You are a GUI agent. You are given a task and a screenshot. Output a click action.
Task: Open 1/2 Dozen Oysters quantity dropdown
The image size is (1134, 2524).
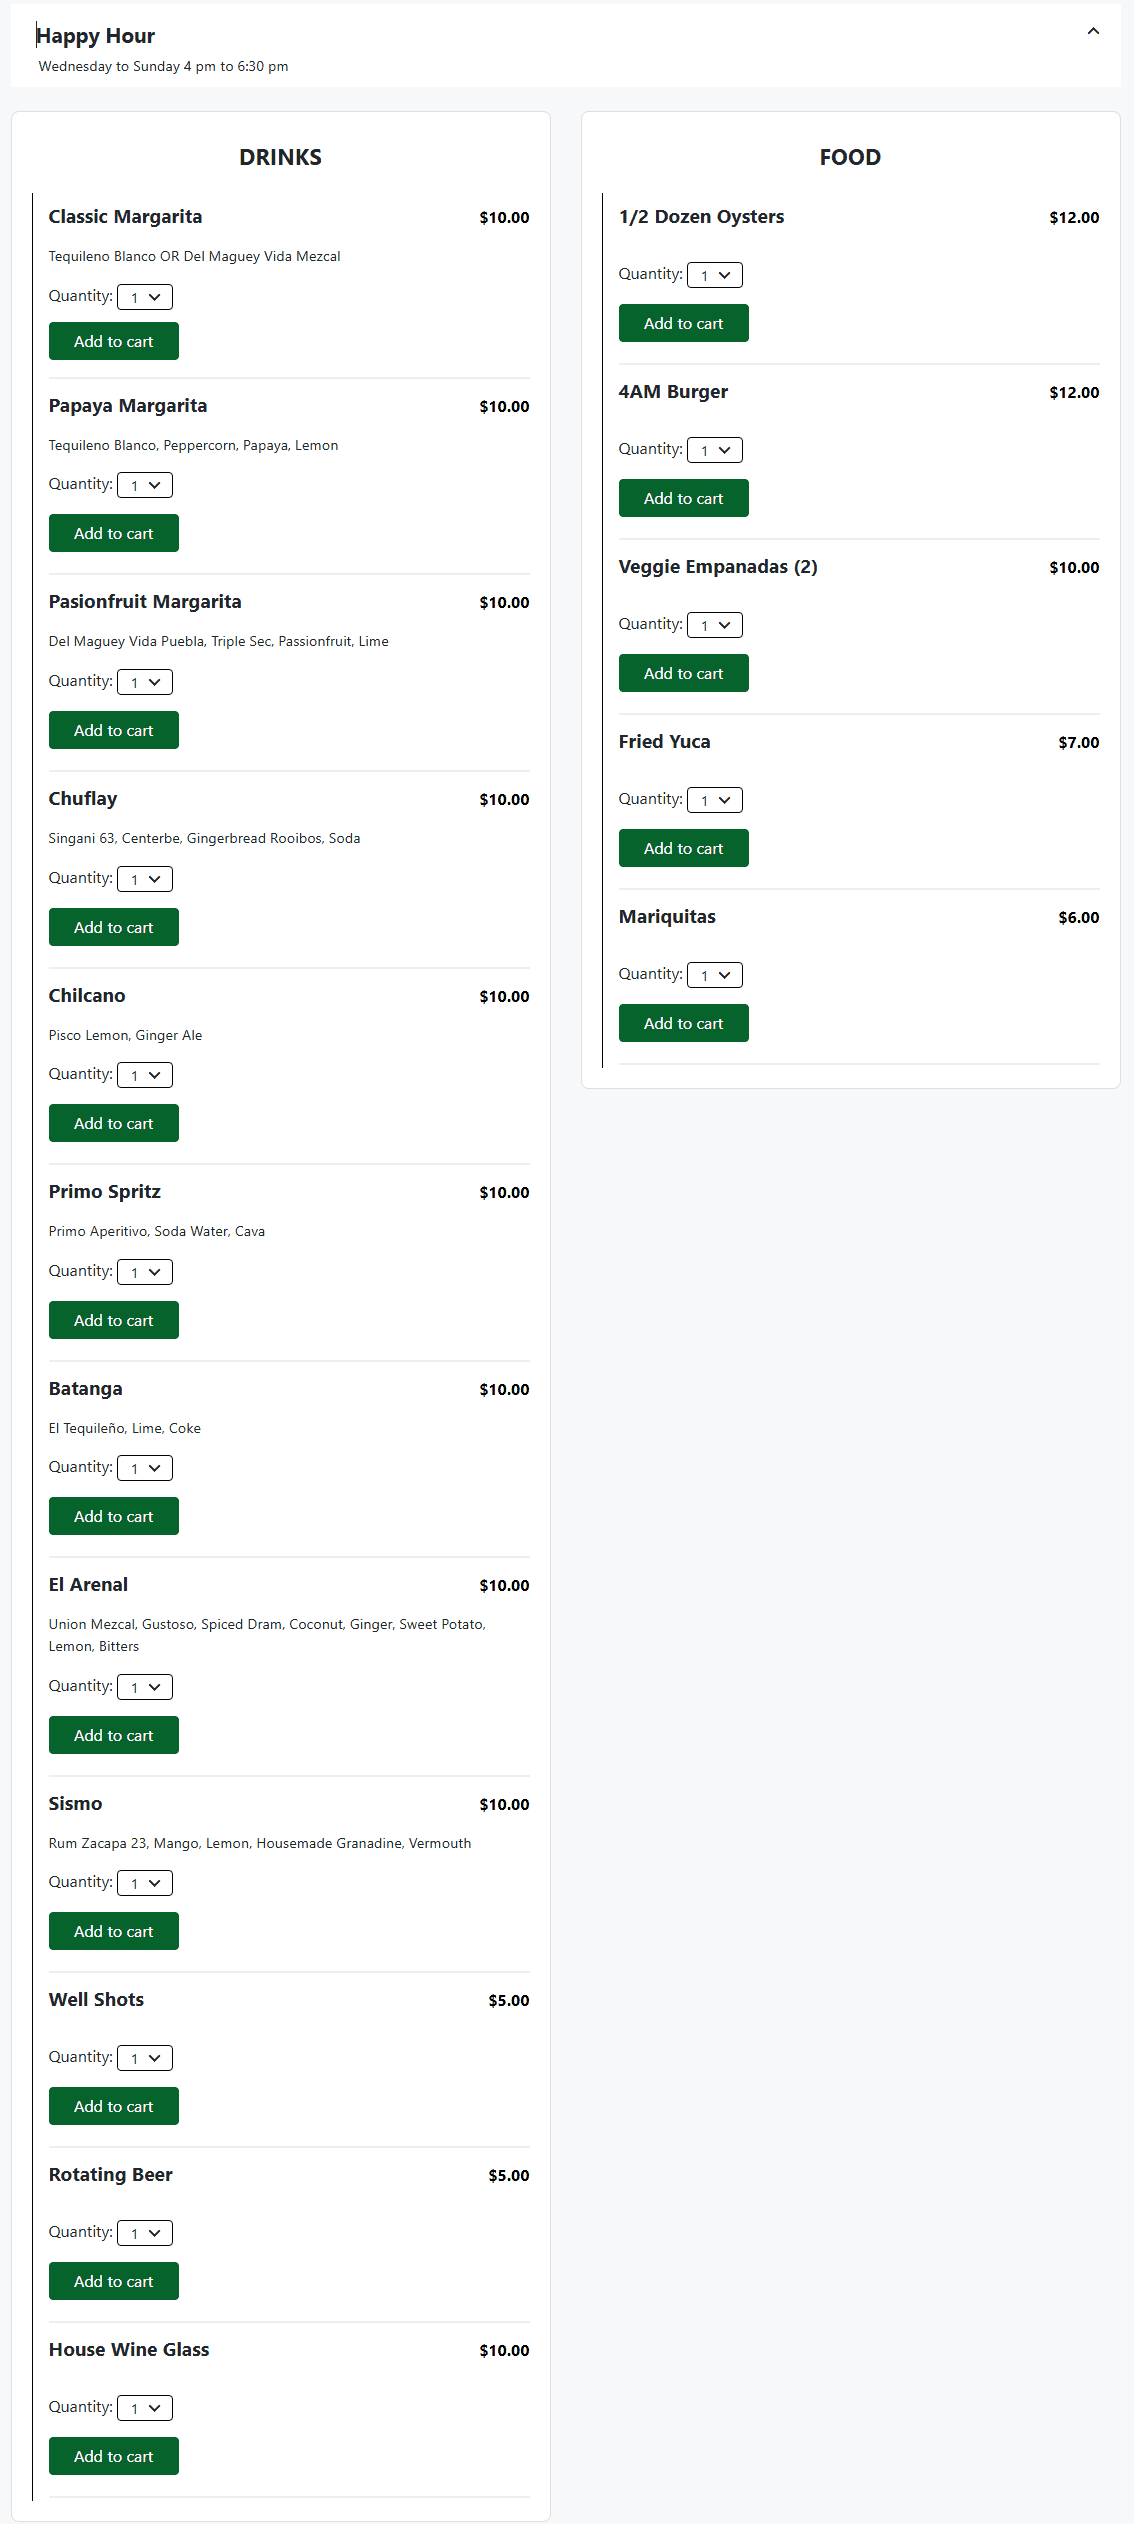[715, 275]
